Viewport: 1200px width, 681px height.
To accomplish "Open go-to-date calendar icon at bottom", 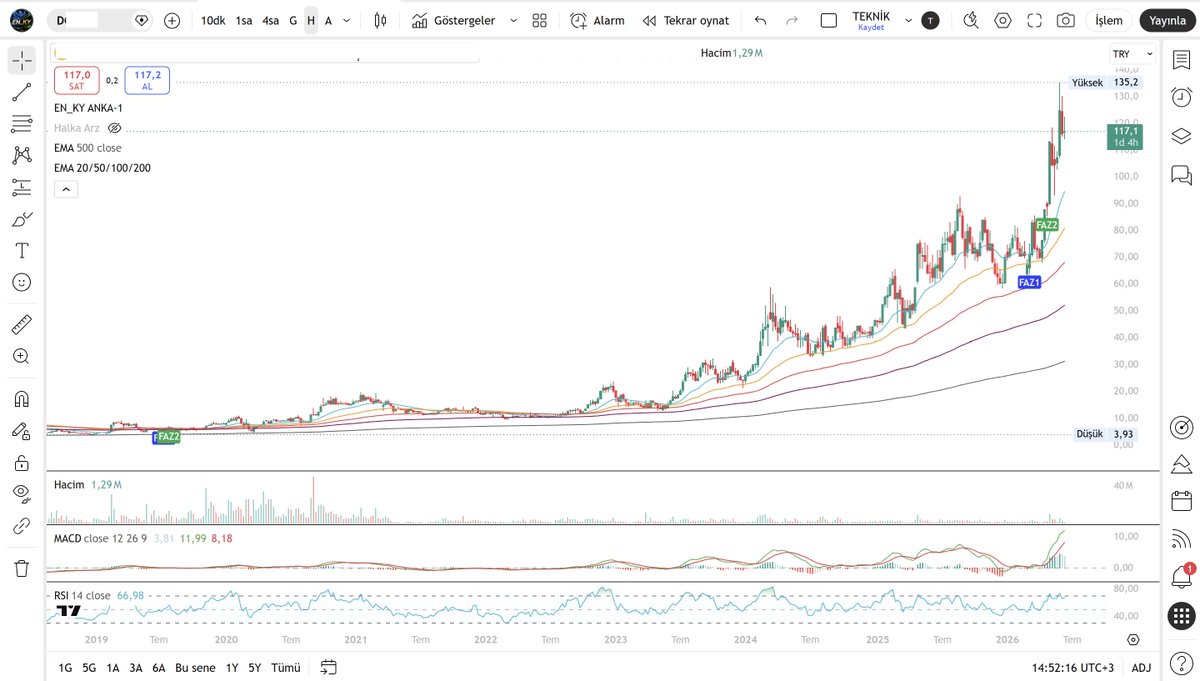I will point(329,667).
